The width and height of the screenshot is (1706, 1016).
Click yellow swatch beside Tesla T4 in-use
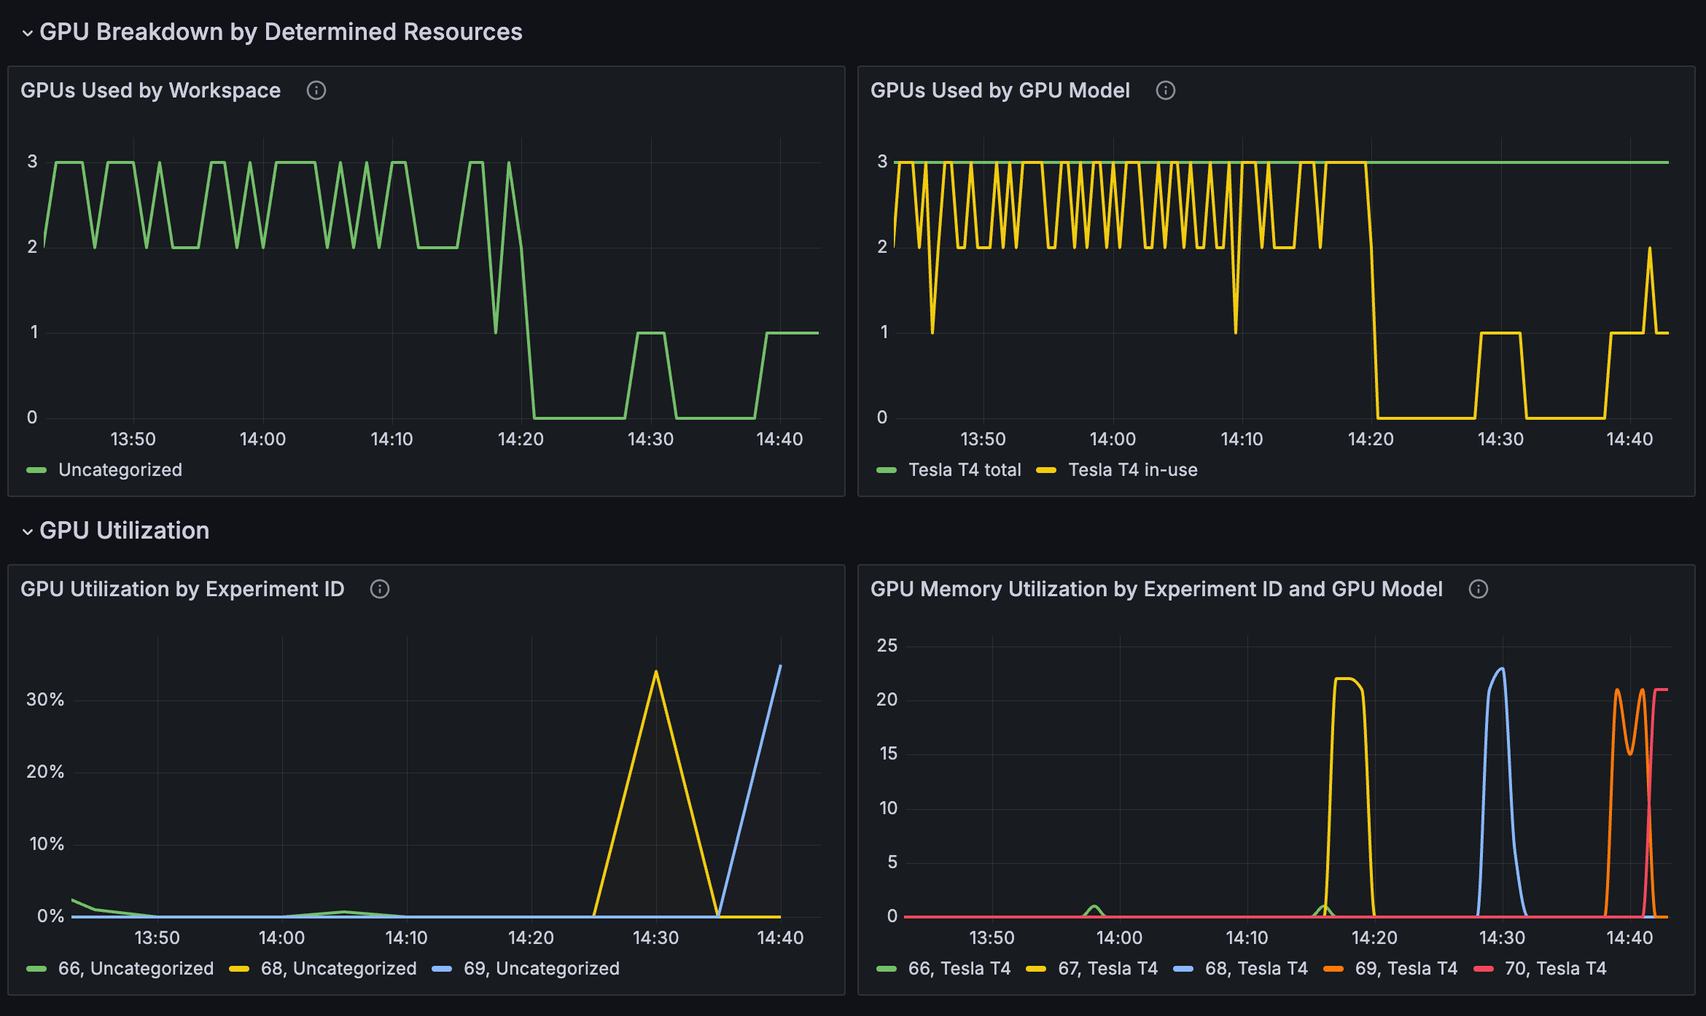coord(1046,470)
